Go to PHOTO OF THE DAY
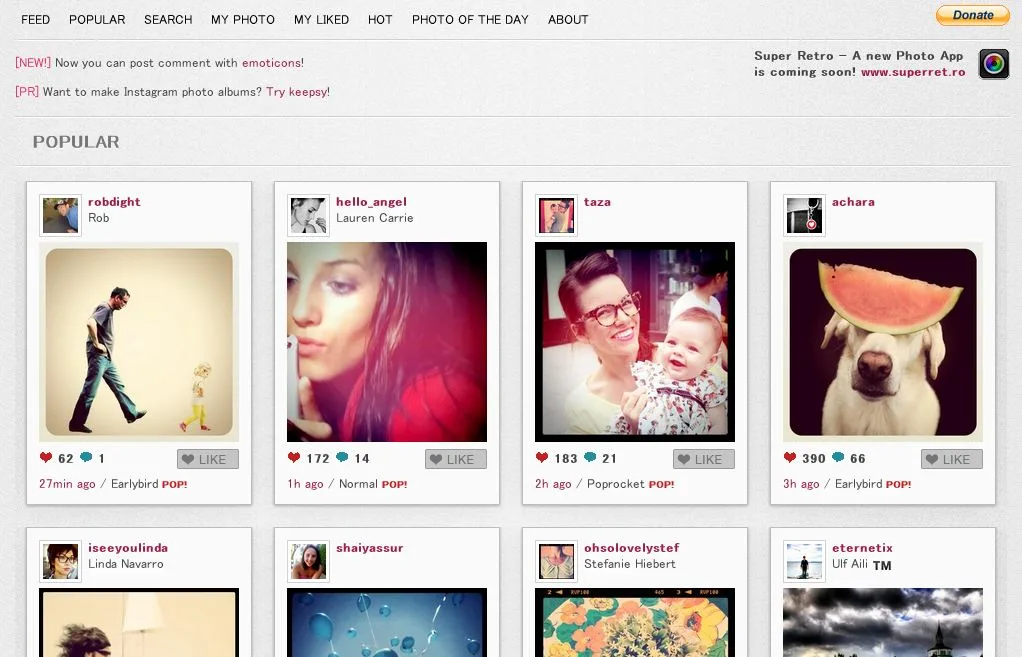This screenshot has height=657, width=1022. (470, 19)
